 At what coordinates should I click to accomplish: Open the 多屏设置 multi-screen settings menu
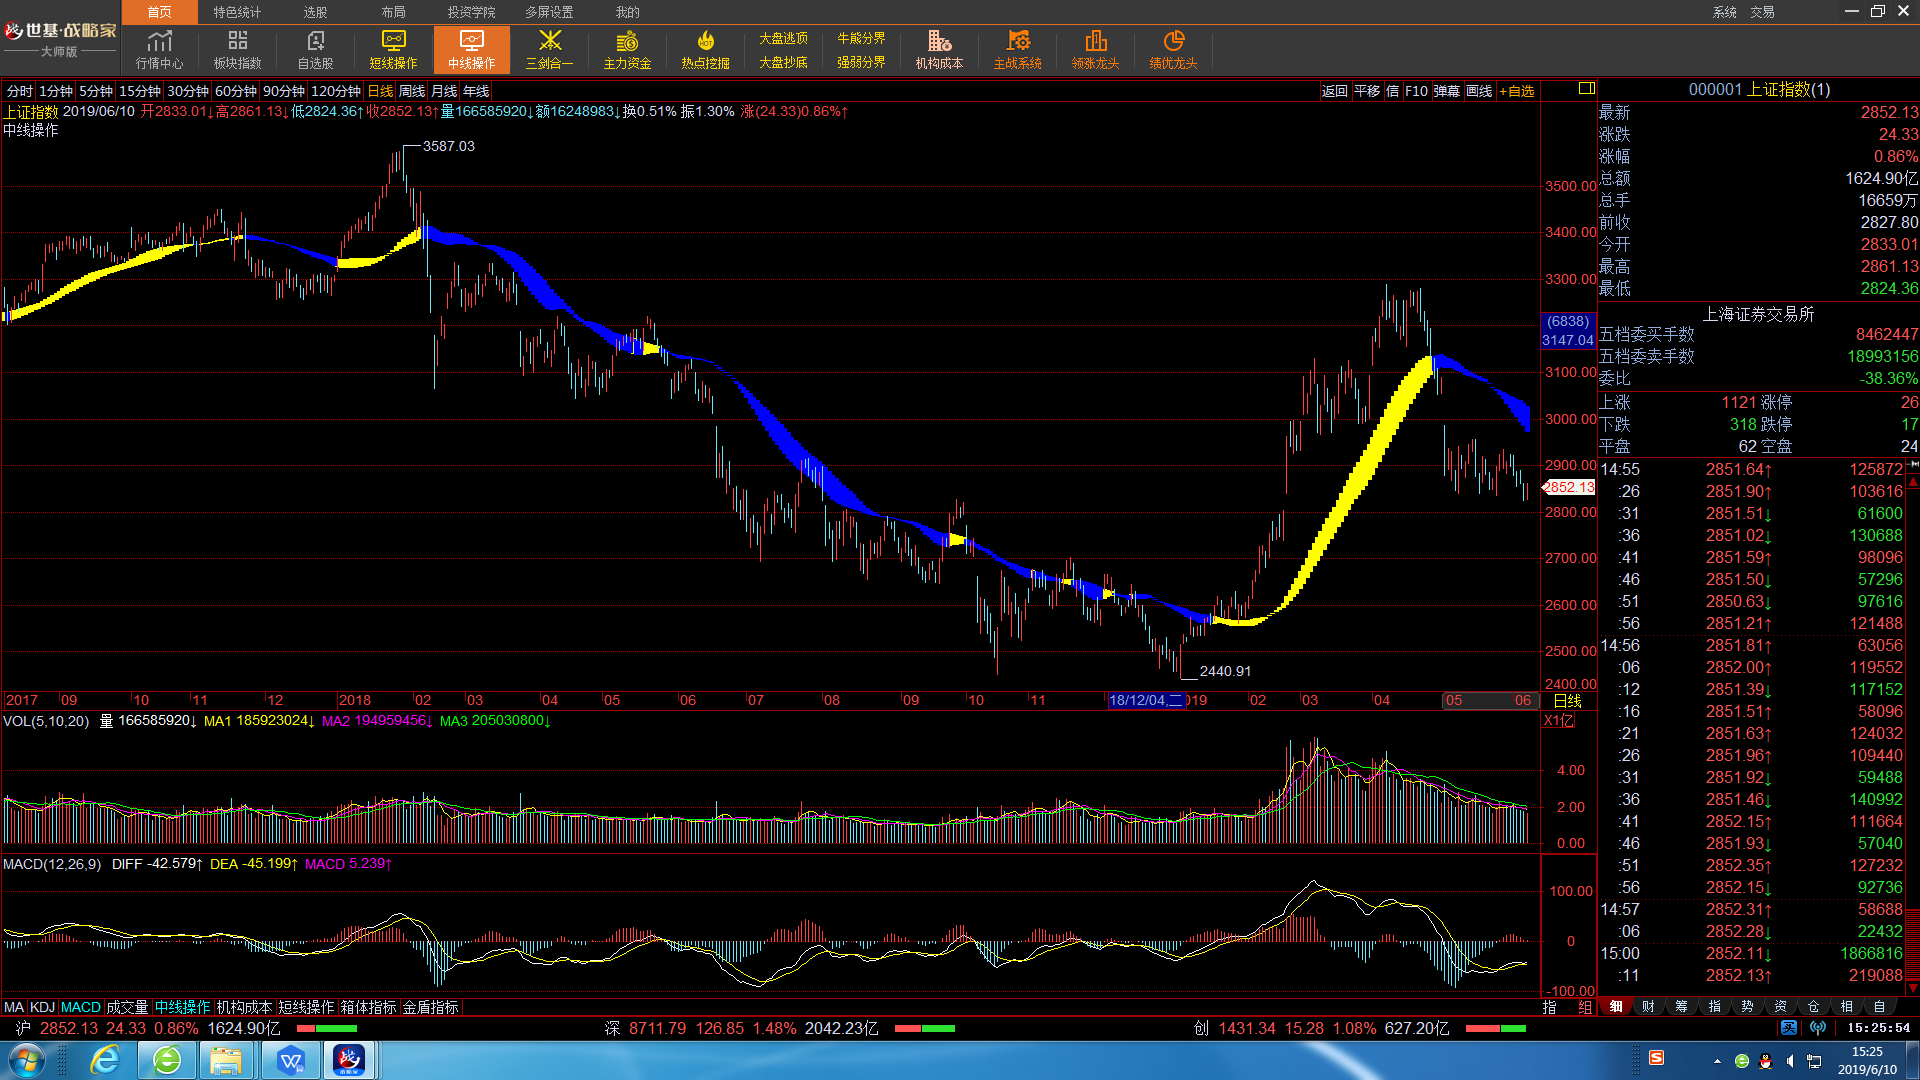(549, 12)
